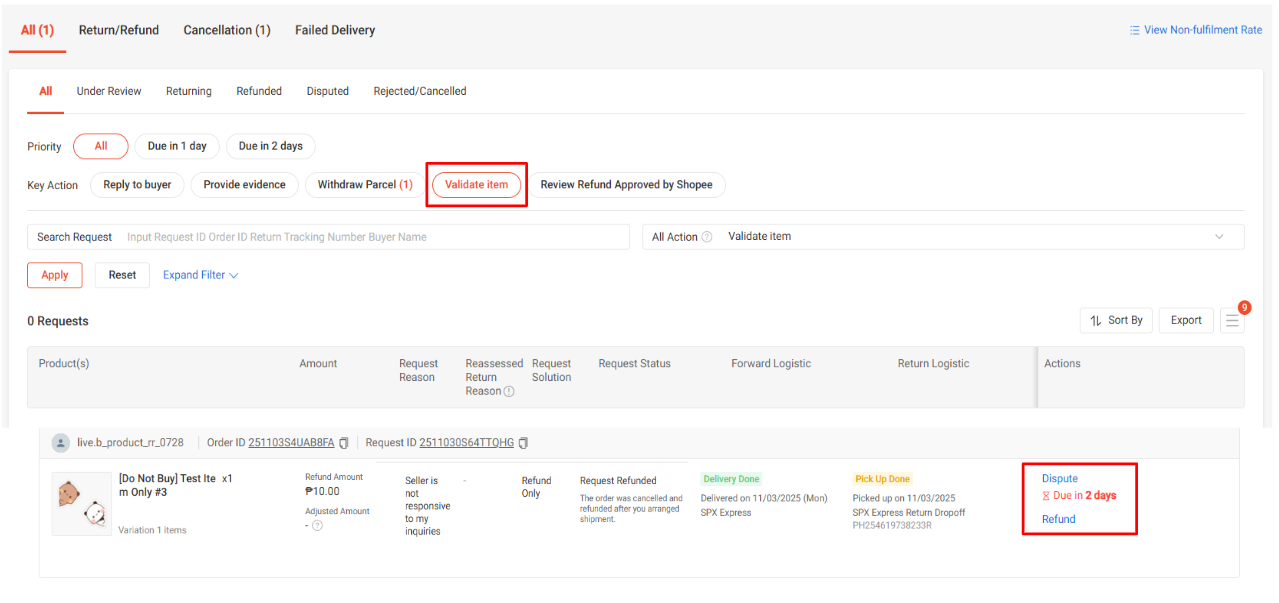Click the Reset button
Image resolution: width=1279 pixels, height=603 pixels.
(122, 275)
